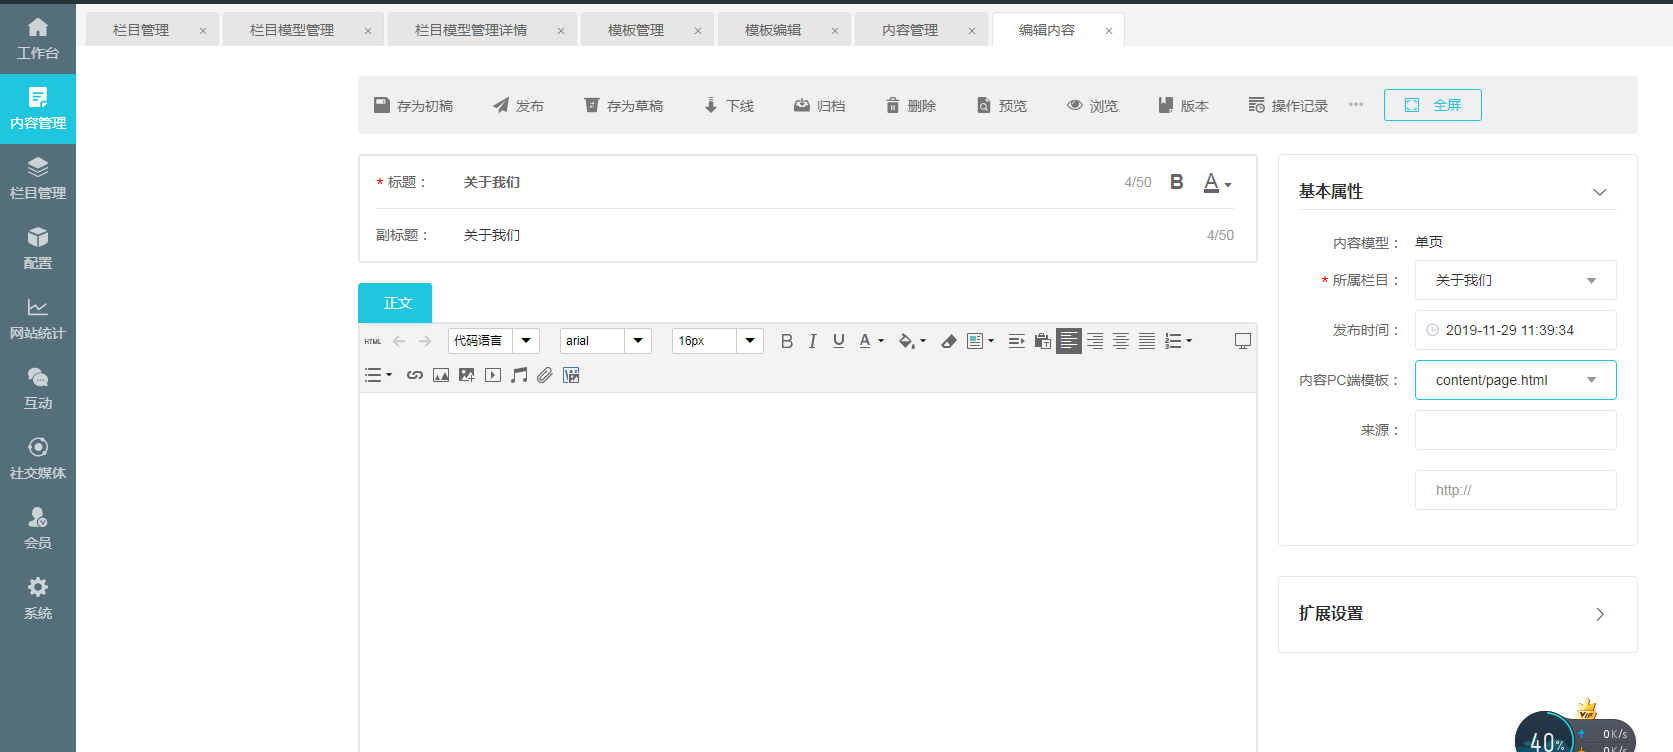Open 互动 in the left sidebar
Viewport: 1673px width, 752px height.
point(38,389)
